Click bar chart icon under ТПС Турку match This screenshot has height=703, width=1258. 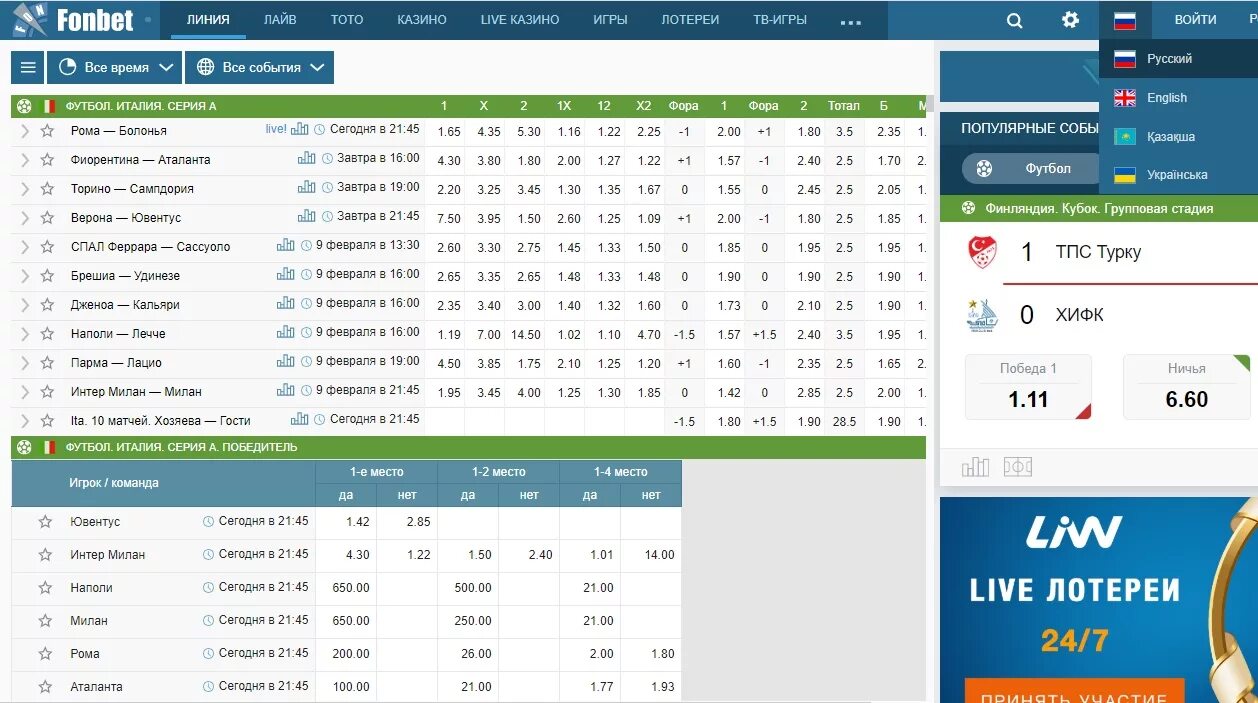976,466
